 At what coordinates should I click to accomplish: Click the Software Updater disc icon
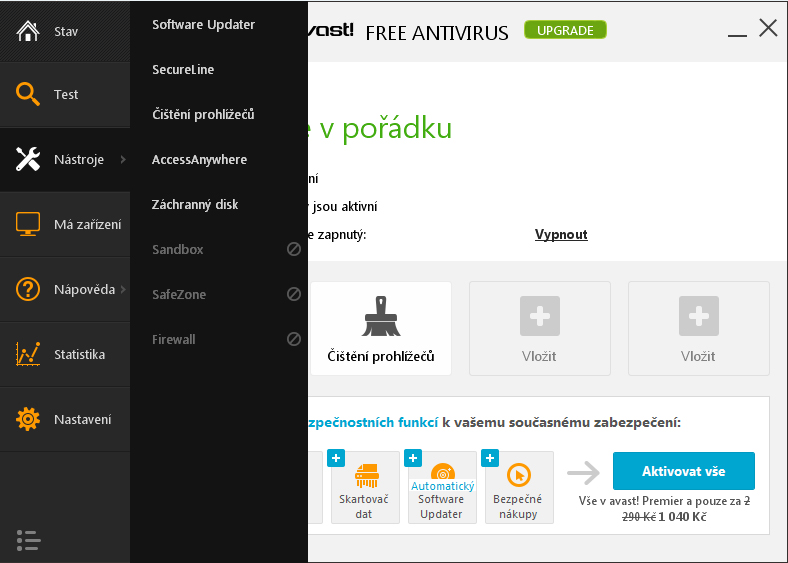pos(443,471)
